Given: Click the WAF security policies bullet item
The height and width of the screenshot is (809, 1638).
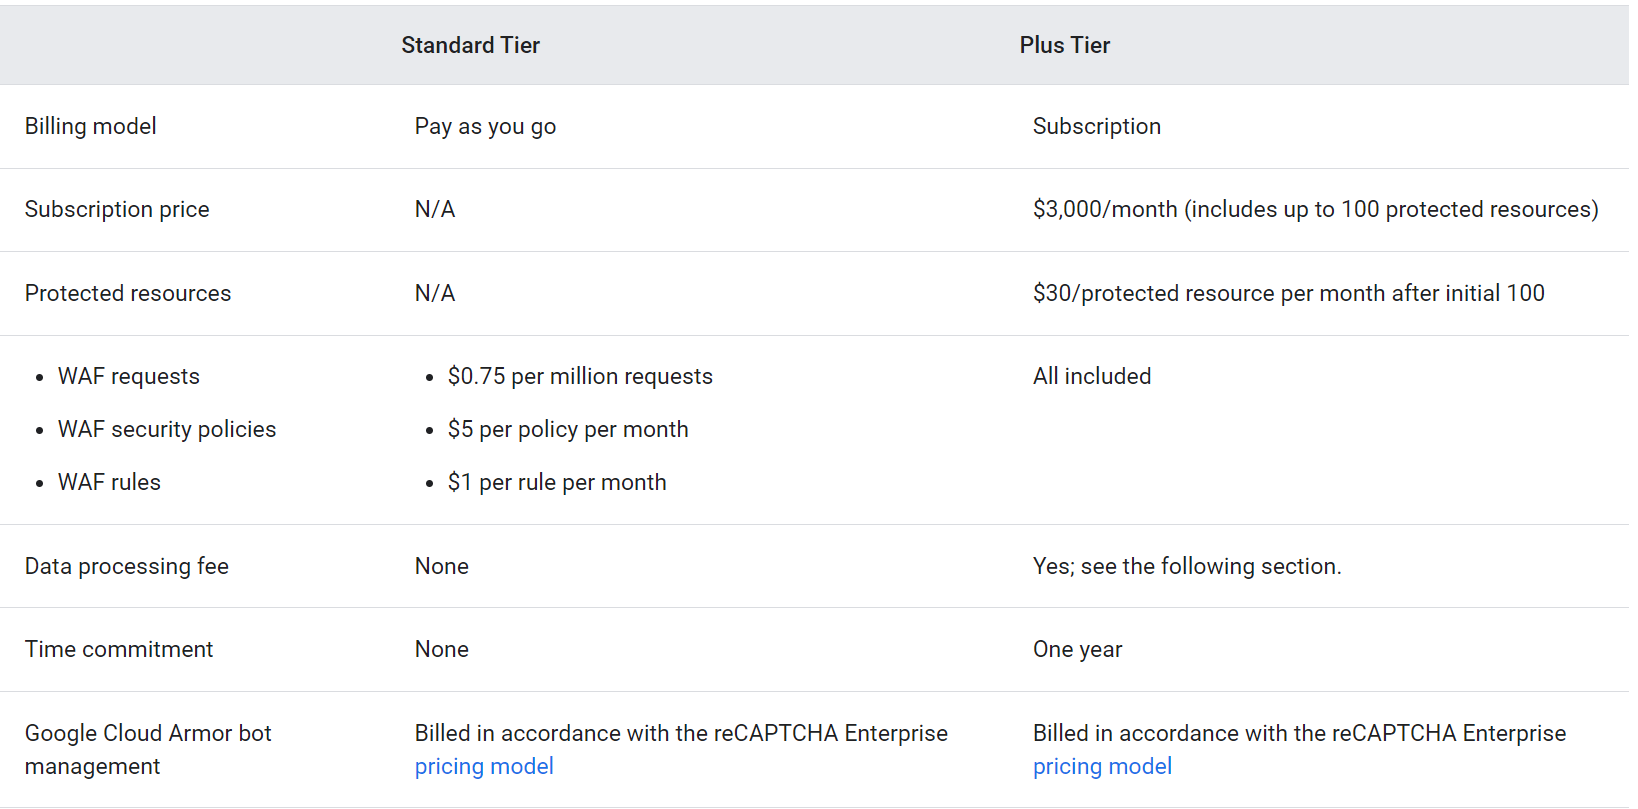Looking at the screenshot, I should (167, 430).
